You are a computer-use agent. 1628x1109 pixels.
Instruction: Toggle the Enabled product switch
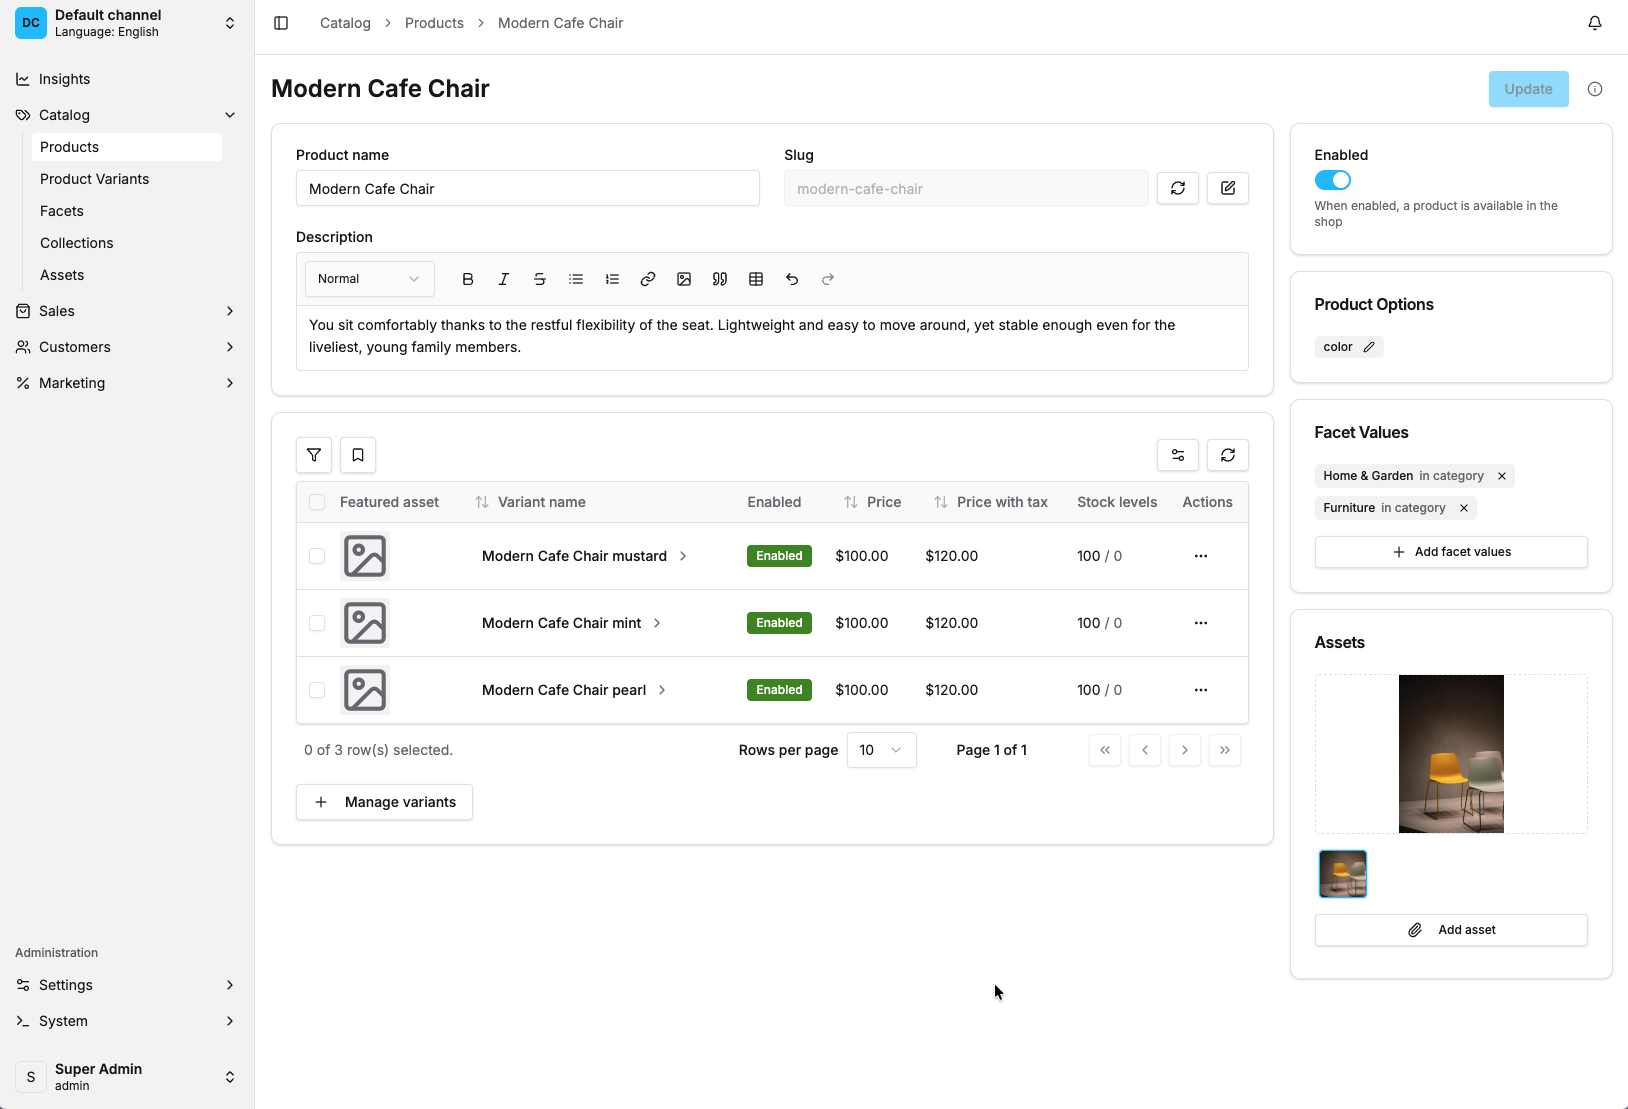coord(1333,180)
